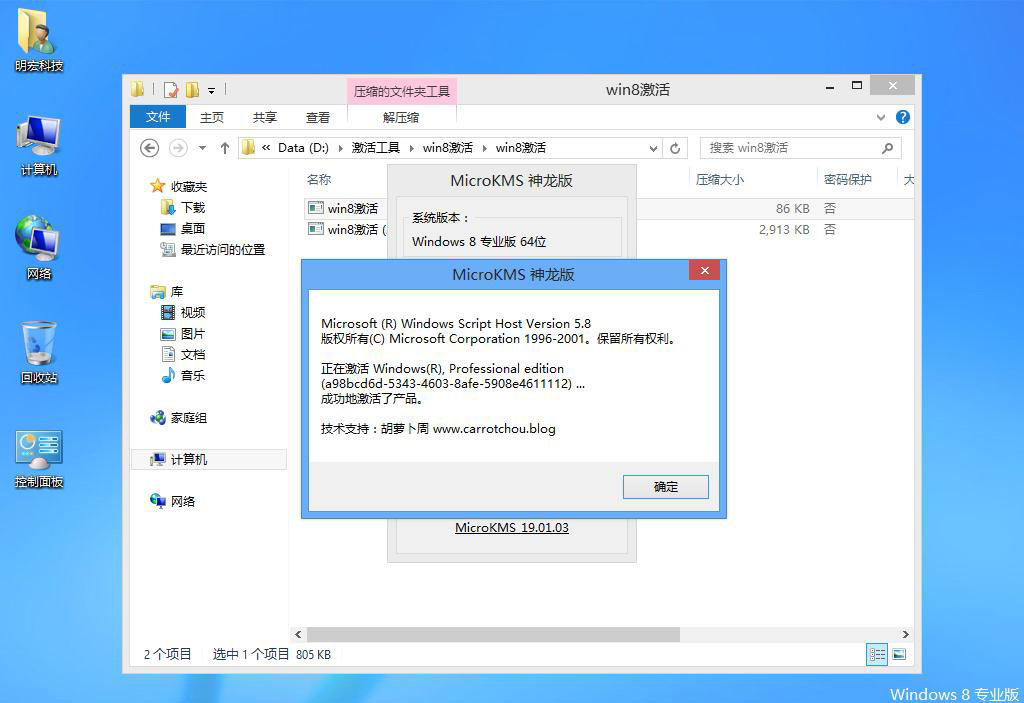Open the quick access toolbar customize dropdown
This screenshot has height=703, width=1024.
pyautogui.click(x=212, y=90)
